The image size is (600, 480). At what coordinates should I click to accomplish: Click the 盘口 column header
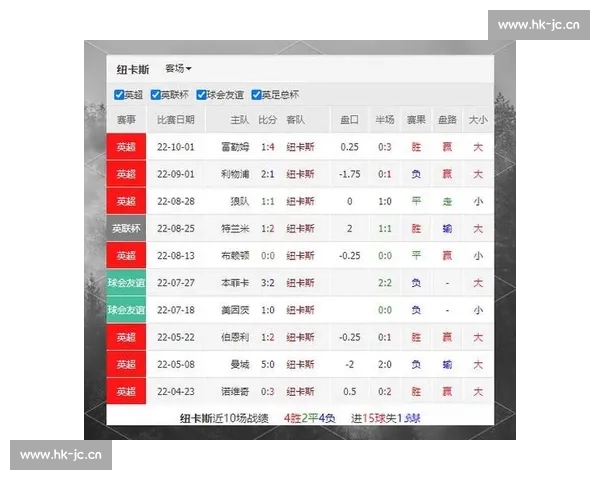(349, 120)
